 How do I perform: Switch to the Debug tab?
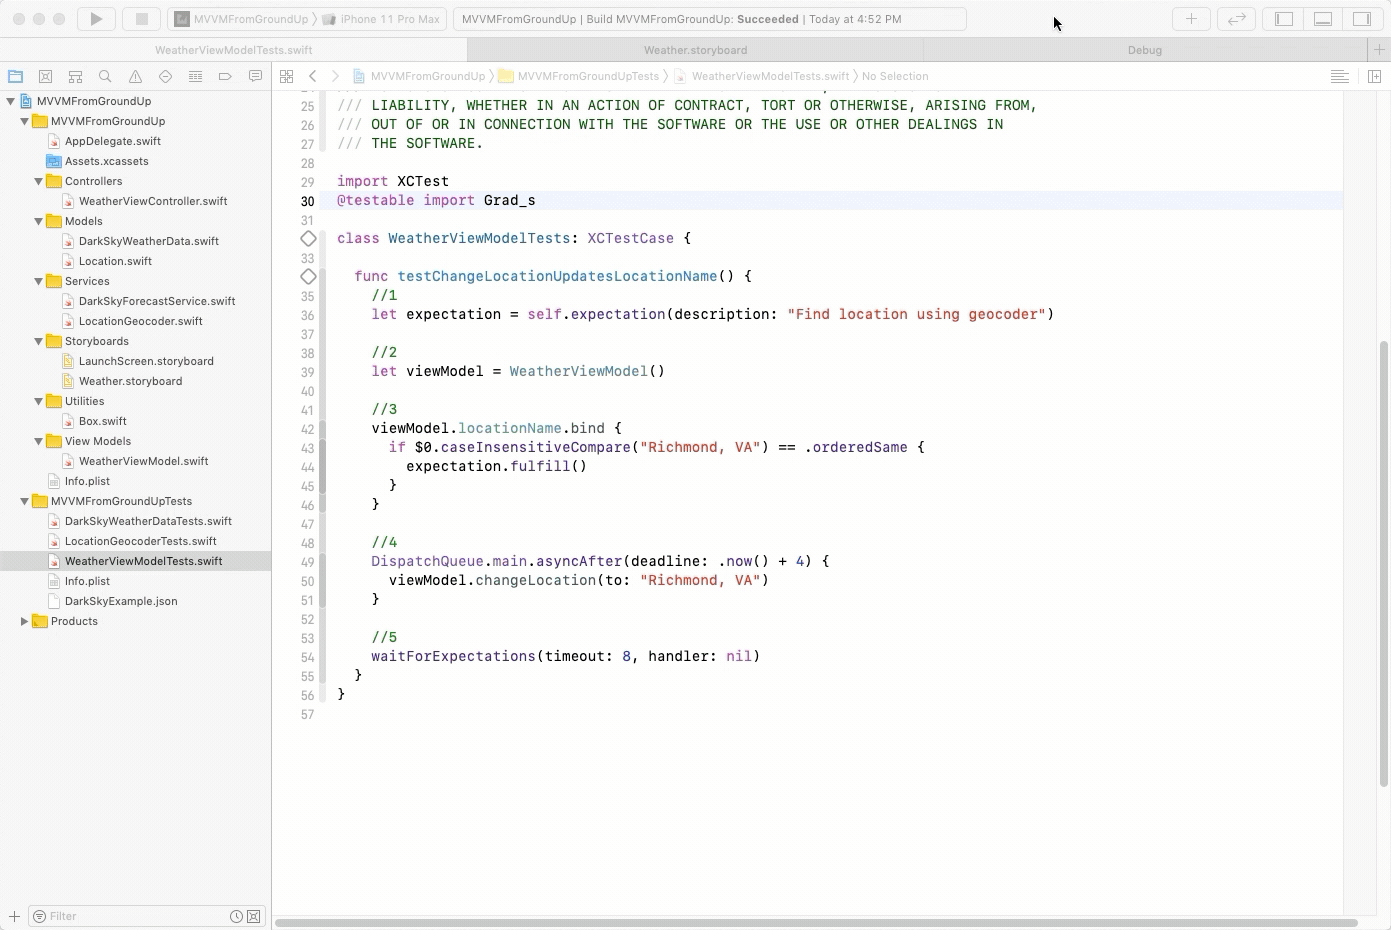pos(1145,50)
